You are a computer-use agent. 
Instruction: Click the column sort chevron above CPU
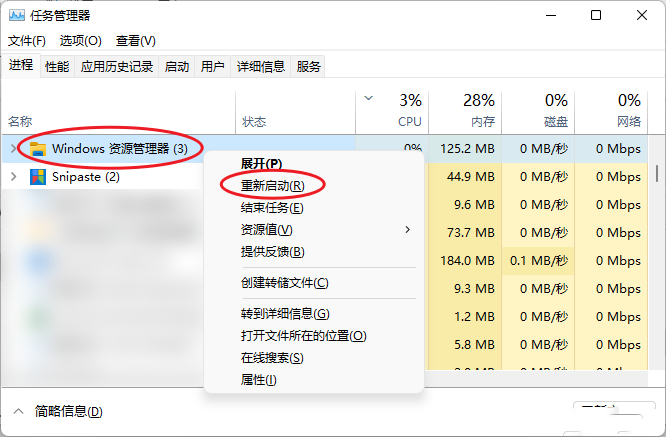click(x=369, y=99)
